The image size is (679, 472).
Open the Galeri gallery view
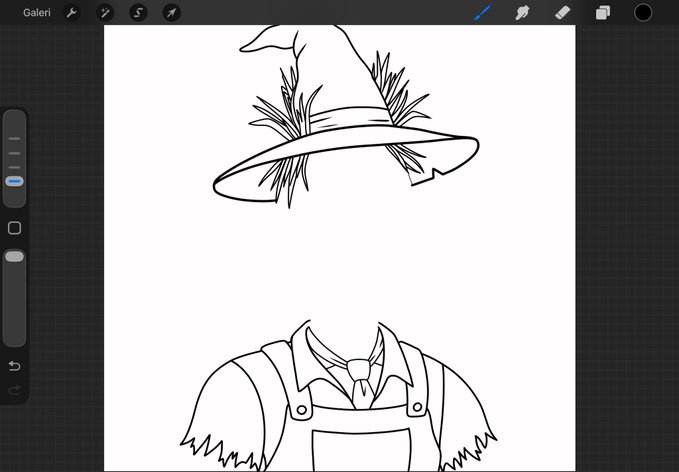point(37,13)
